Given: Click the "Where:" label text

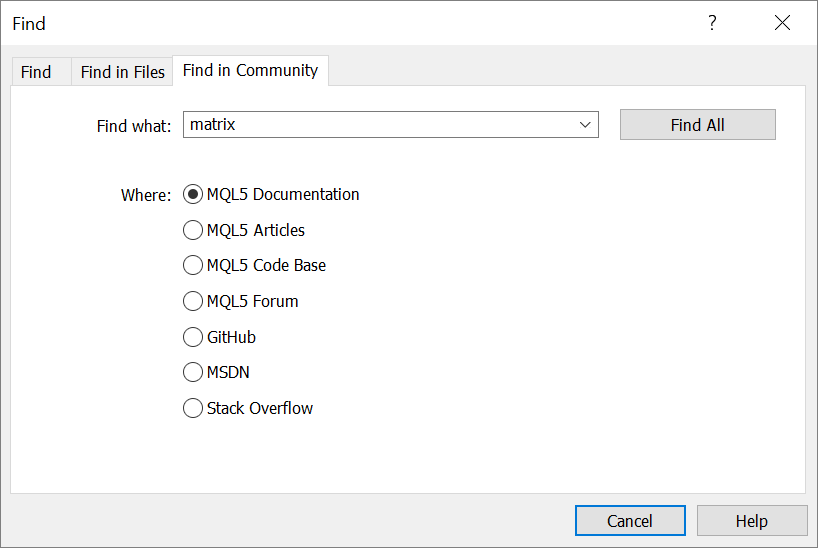Looking at the screenshot, I should pyautogui.click(x=146, y=195).
